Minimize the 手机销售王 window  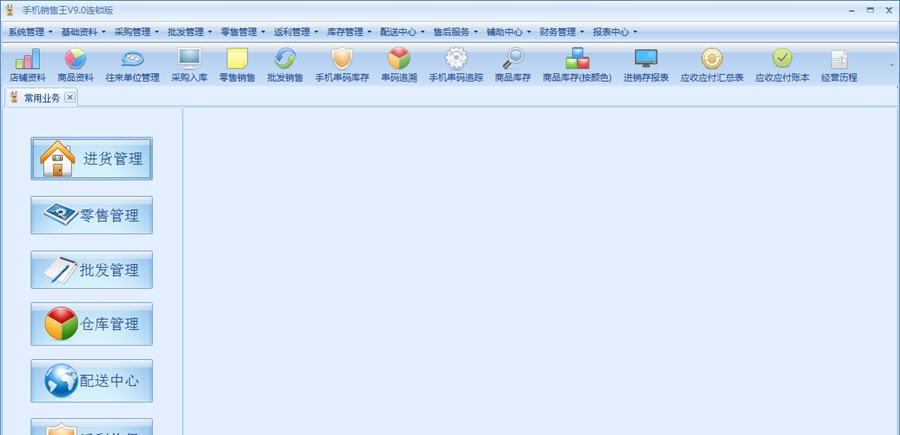pos(852,10)
